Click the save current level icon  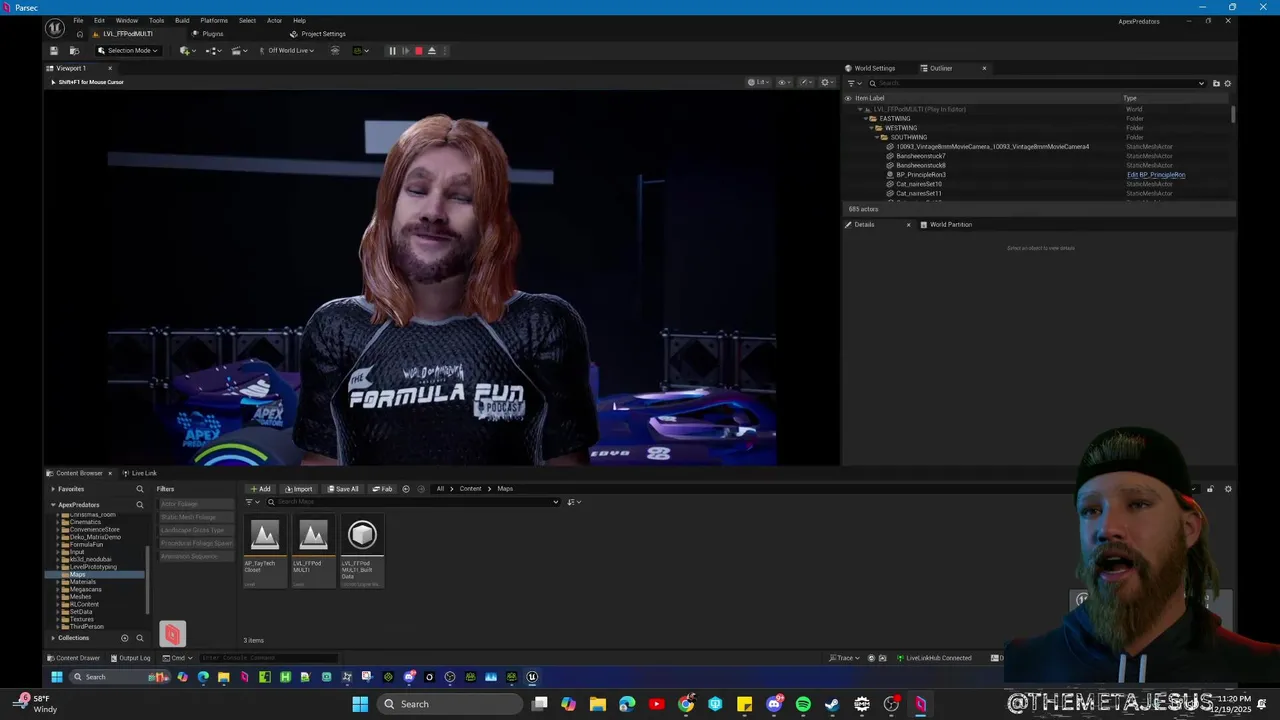click(54, 51)
